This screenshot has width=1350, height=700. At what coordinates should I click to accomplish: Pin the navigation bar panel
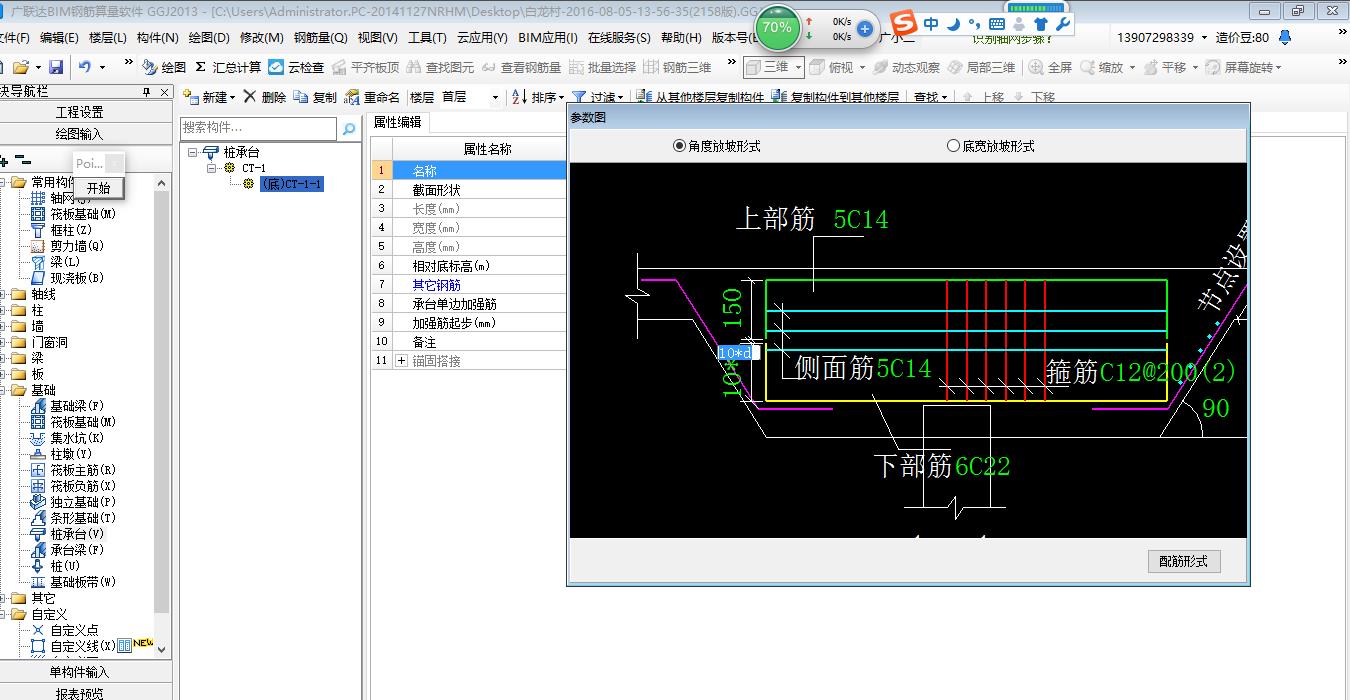(147, 91)
